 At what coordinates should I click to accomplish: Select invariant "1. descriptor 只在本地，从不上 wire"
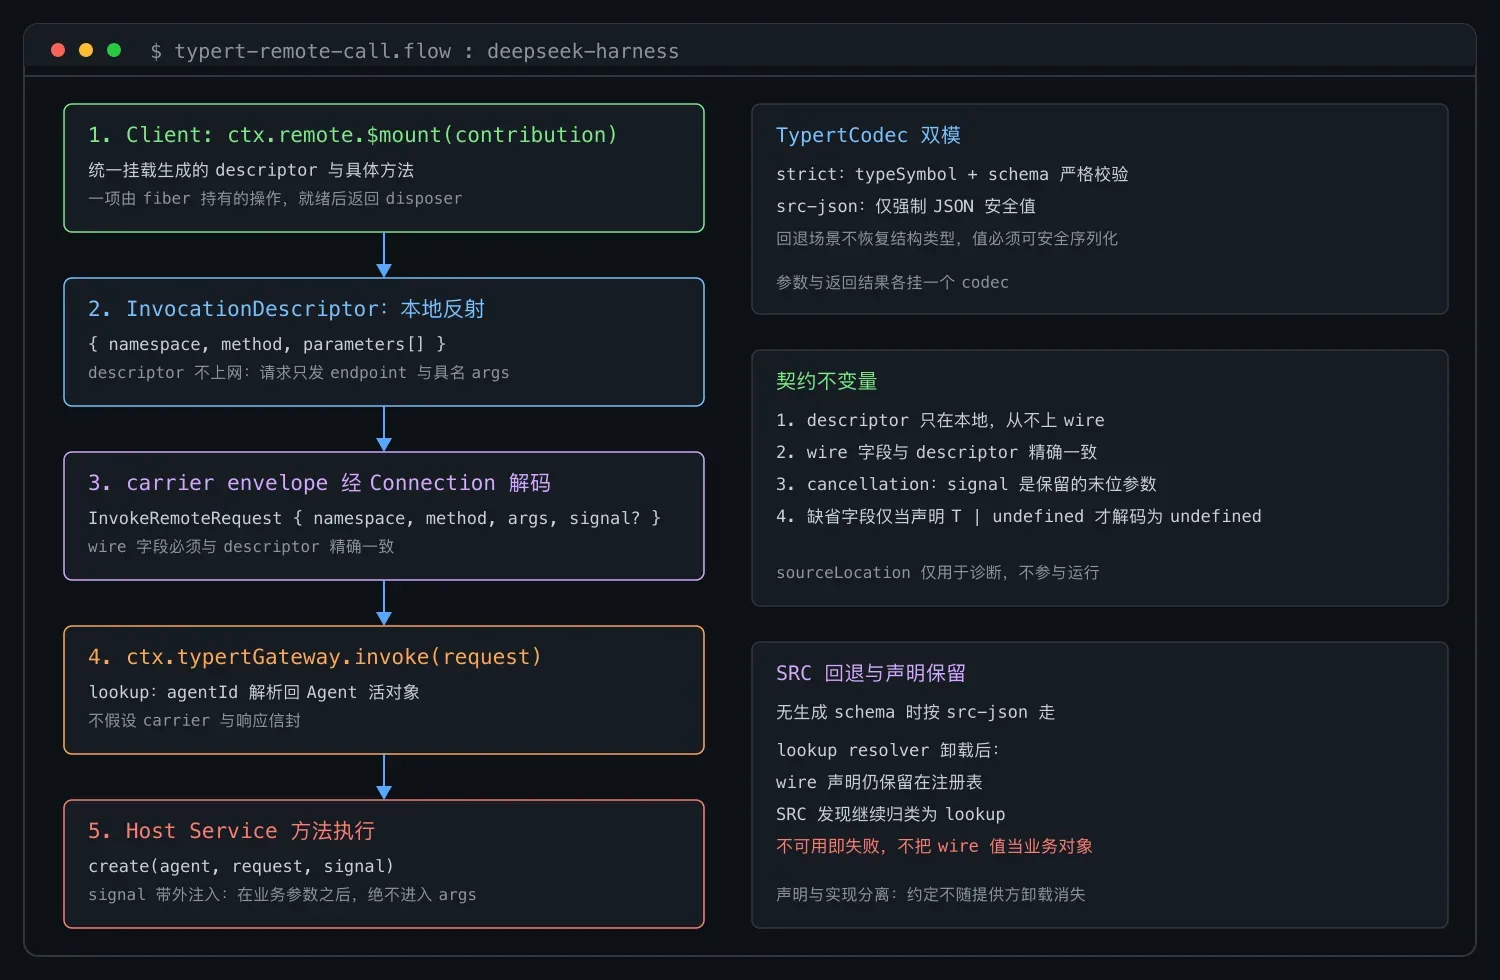tap(940, 420)
